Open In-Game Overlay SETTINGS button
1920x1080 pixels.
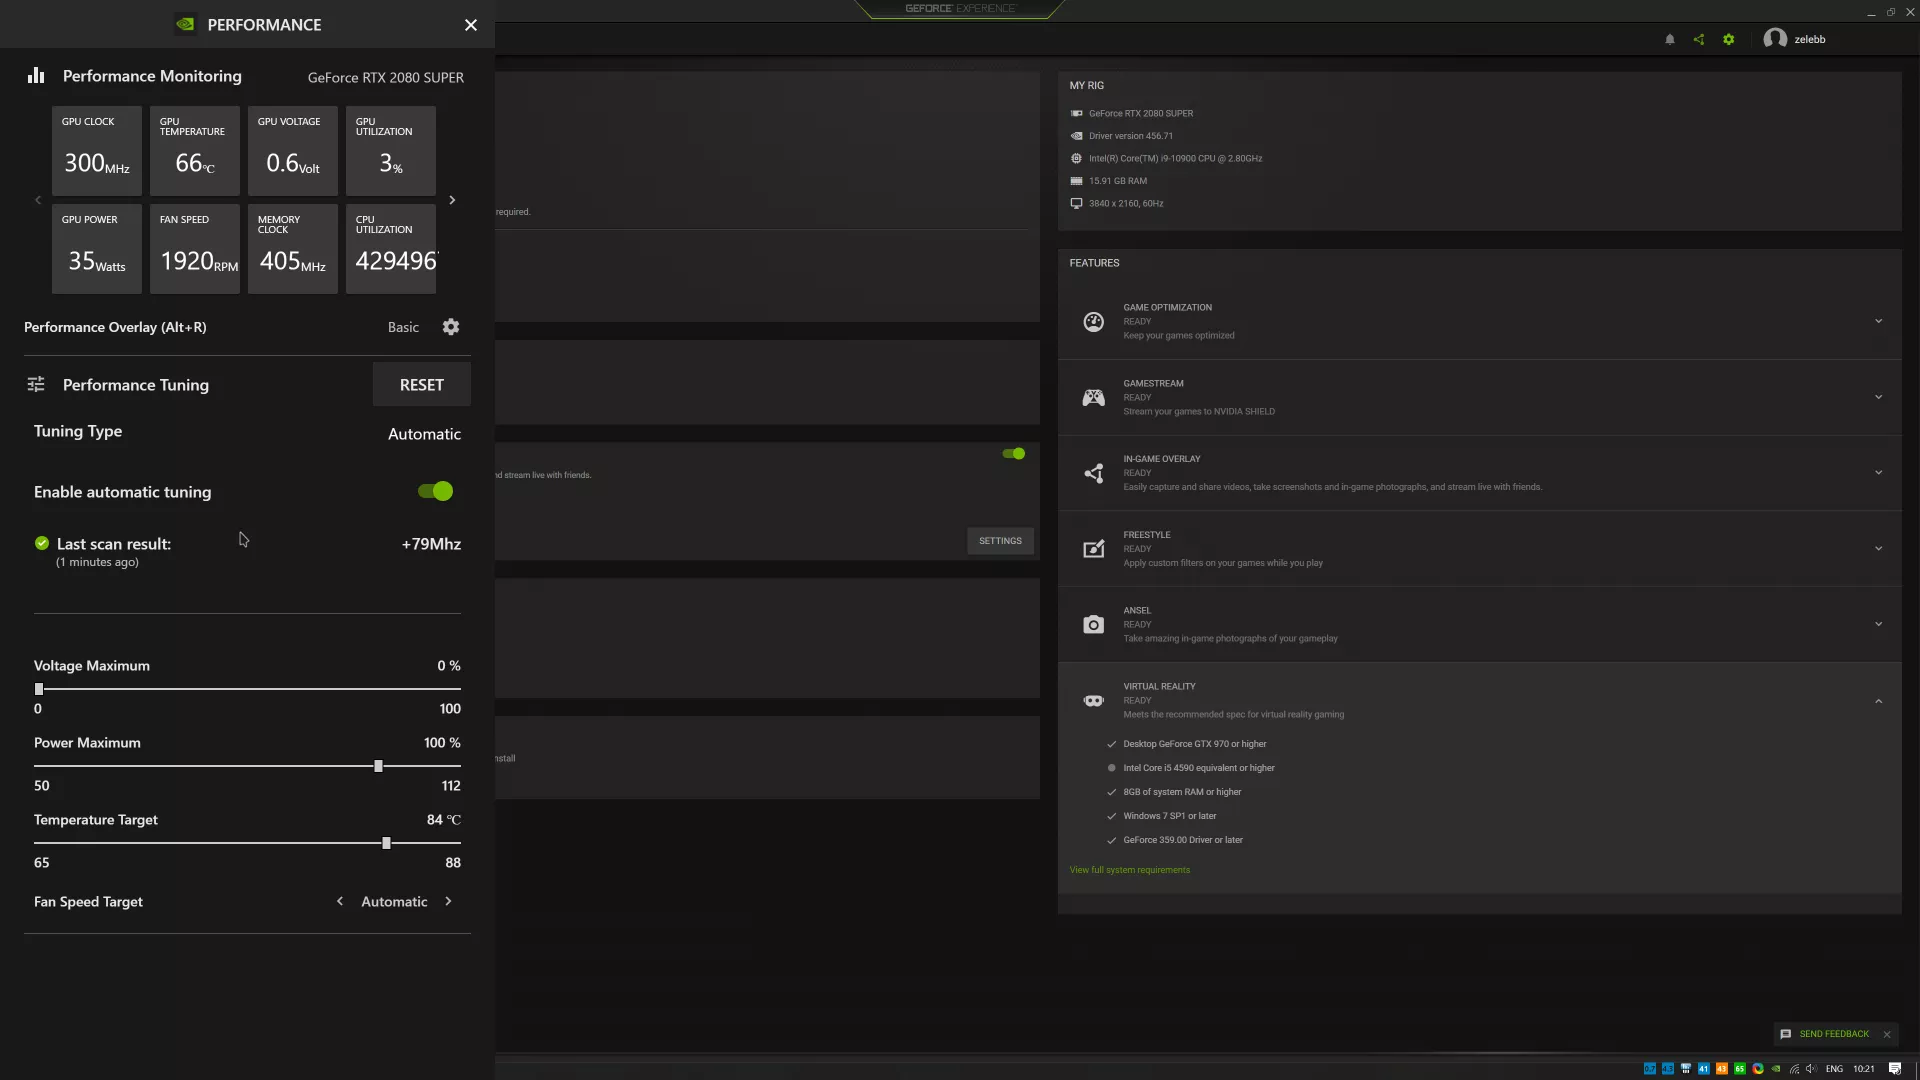pyautogui.click(x=1000, y=541)
